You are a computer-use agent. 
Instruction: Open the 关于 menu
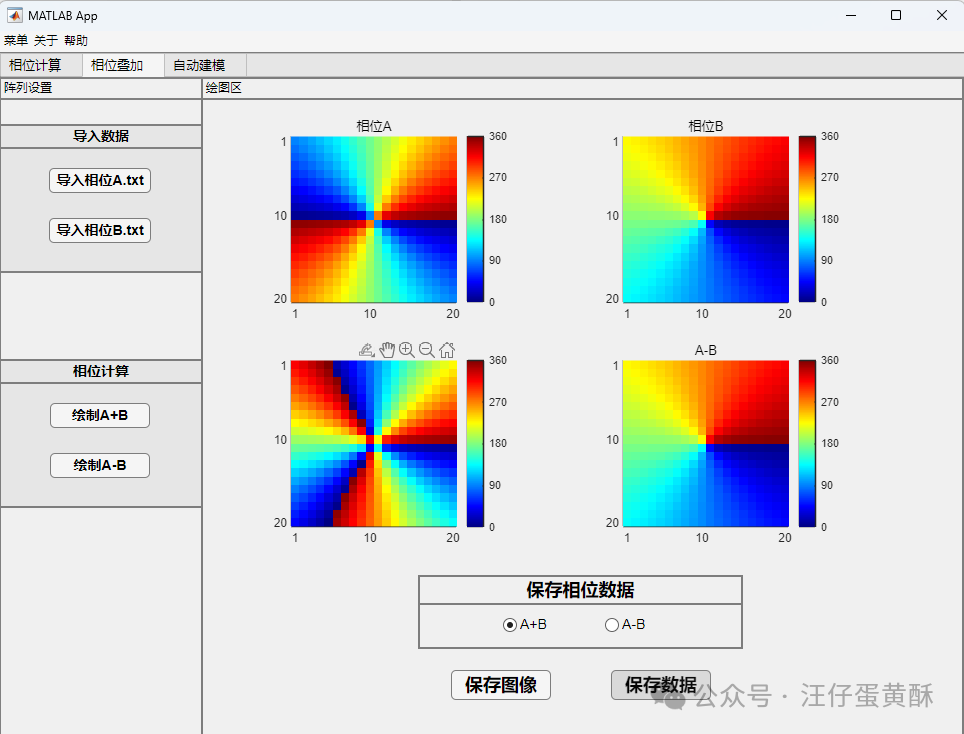[45, 41]
